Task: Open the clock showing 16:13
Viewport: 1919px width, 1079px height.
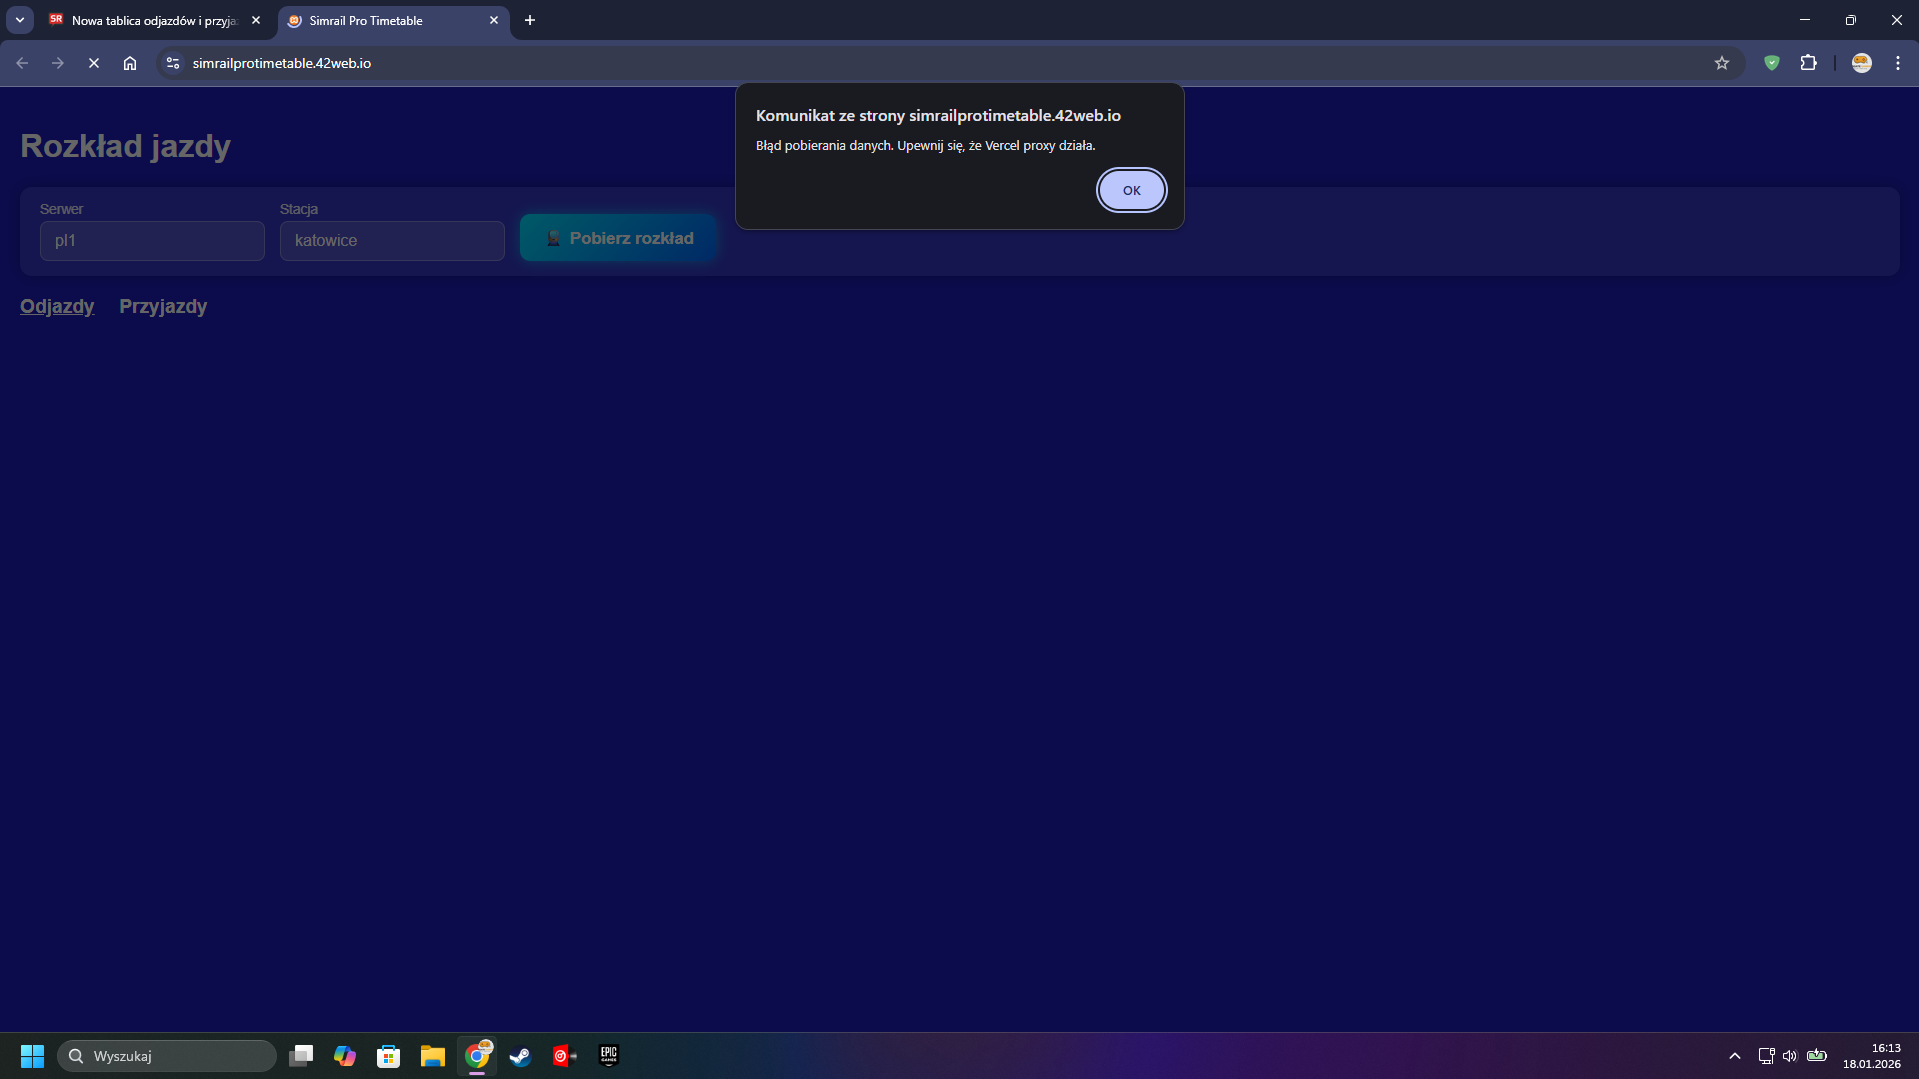Action: (x=1872, y=1056)
